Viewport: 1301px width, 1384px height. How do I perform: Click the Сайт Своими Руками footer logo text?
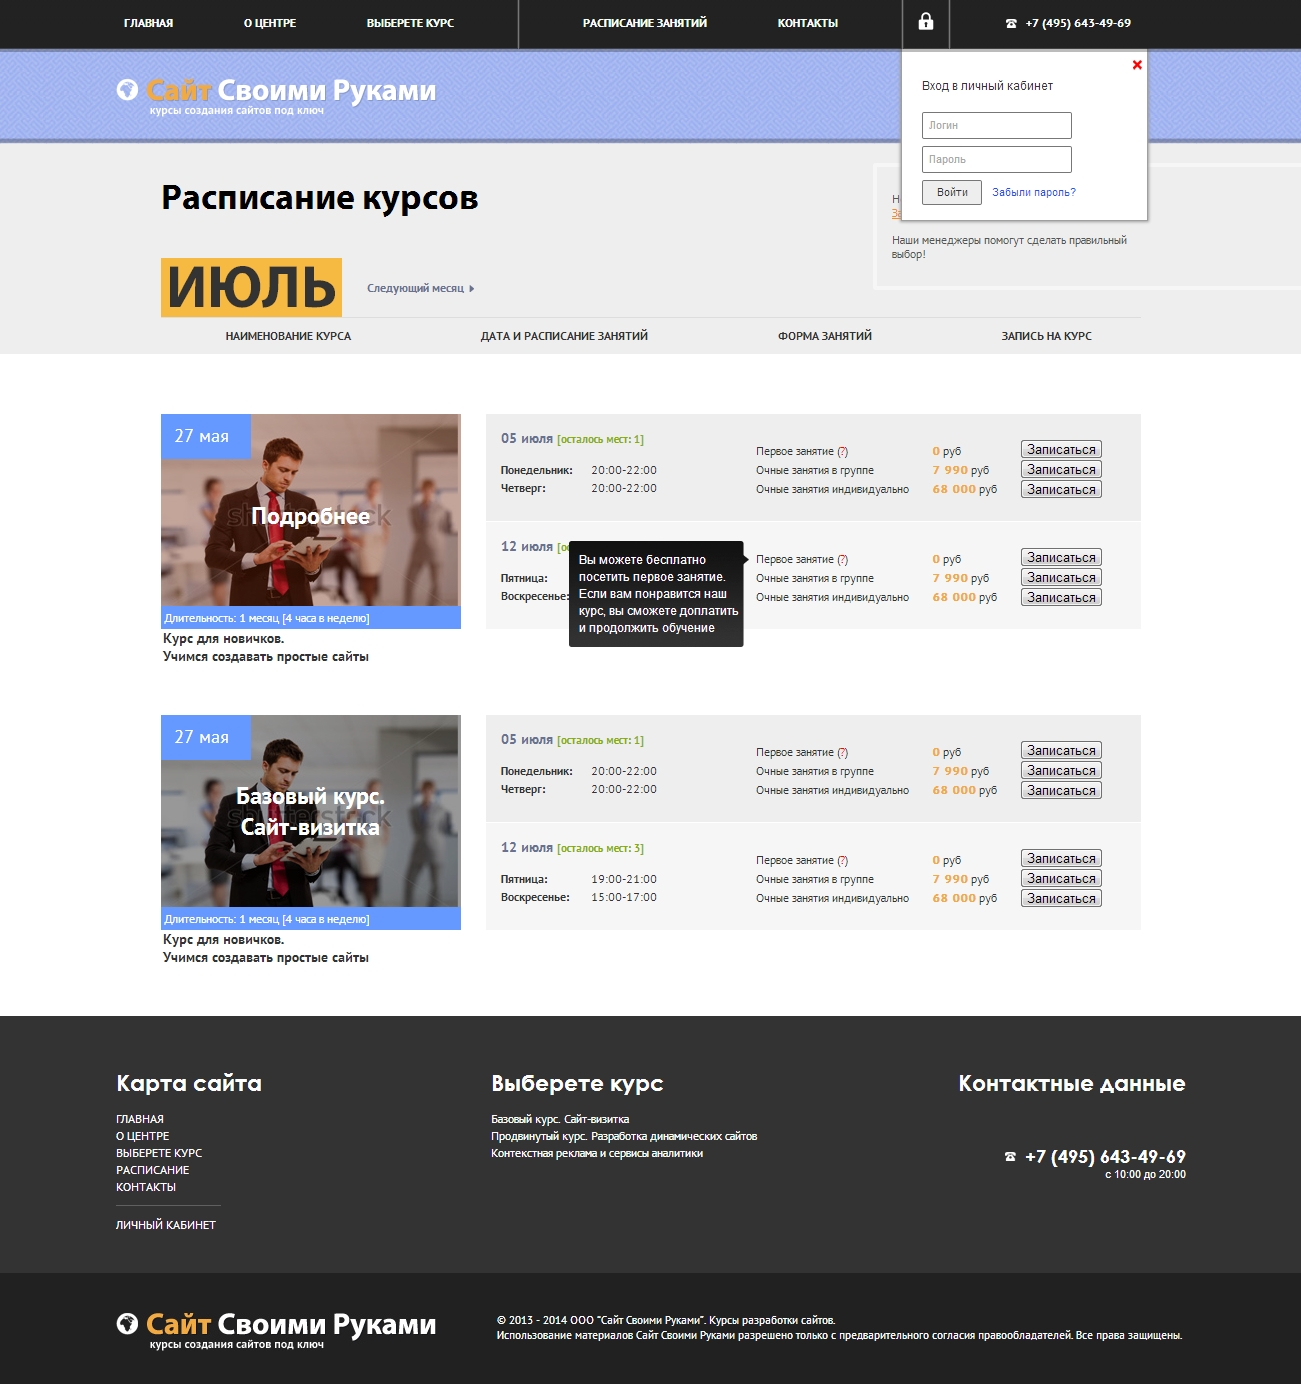tap(291, 1324)
